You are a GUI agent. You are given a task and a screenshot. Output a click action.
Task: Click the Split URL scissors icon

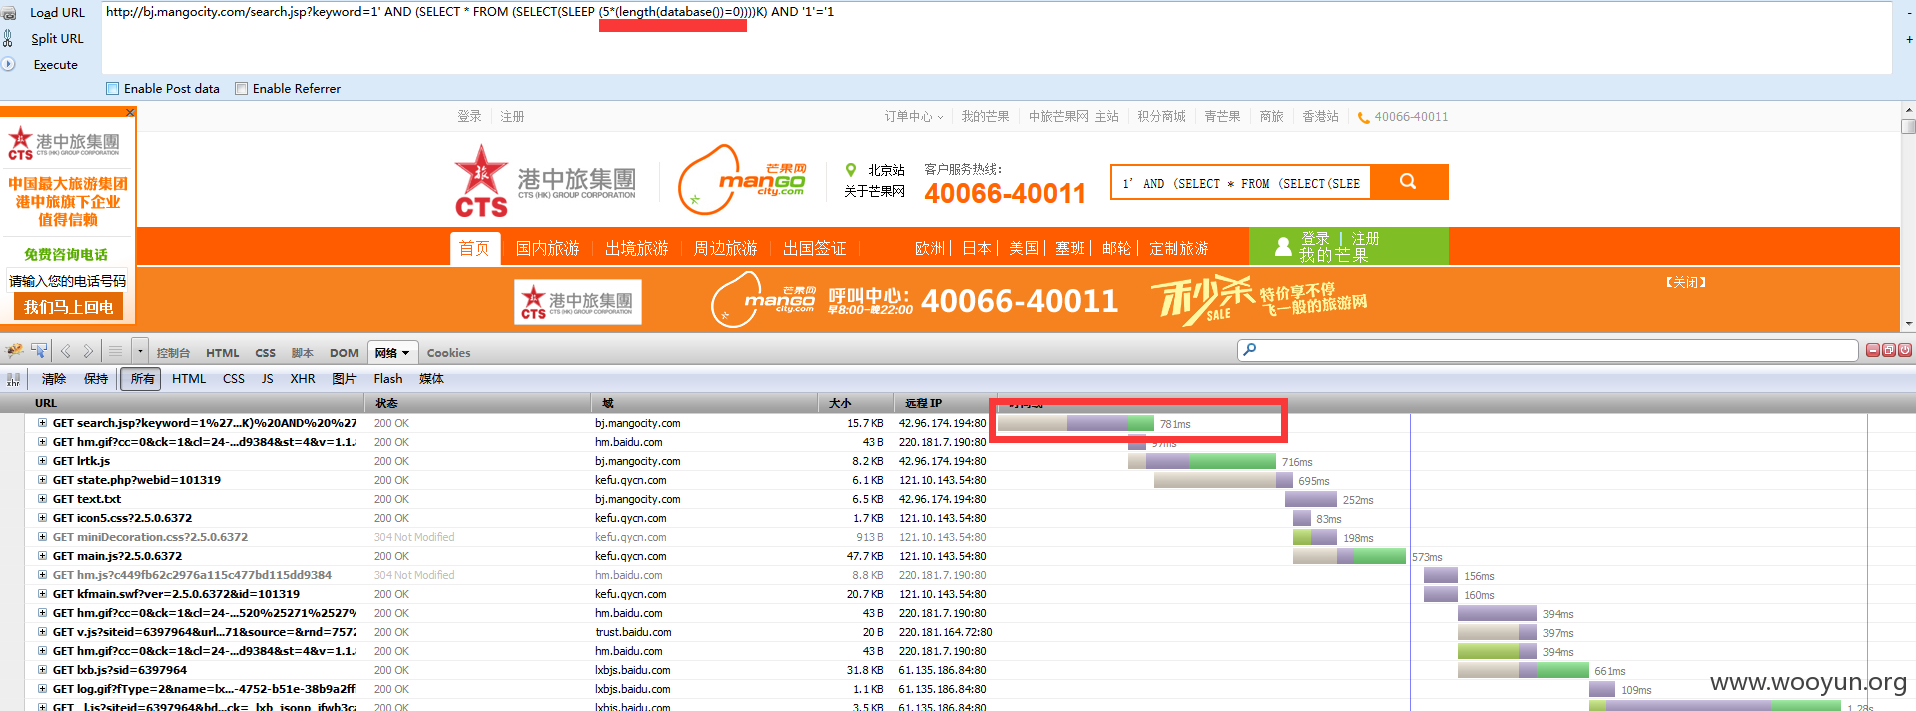pos(8,38)
